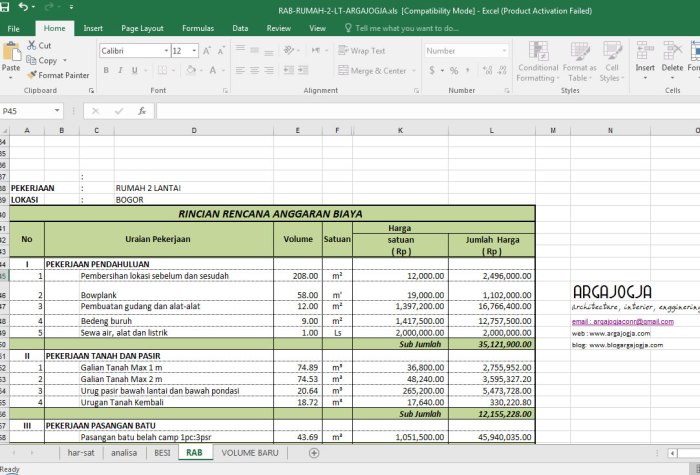This screenshot has height=475, width=700.
Task: Apply percent style to cells
Action: (x=454, y=71)
